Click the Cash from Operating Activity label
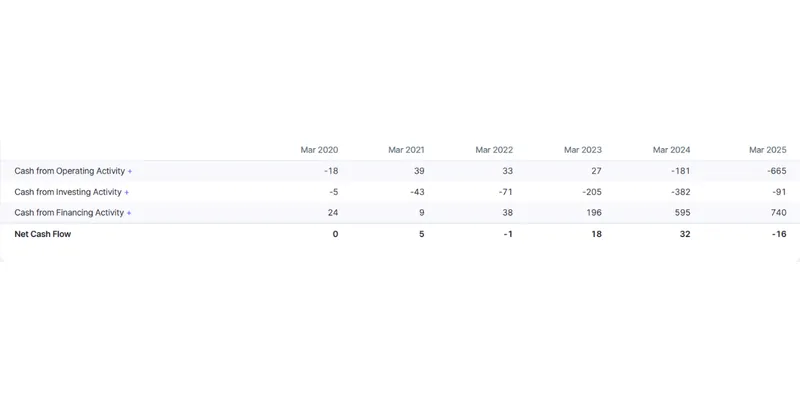The image size is (800, 400). pyautogui.click(x=69, y=171)
